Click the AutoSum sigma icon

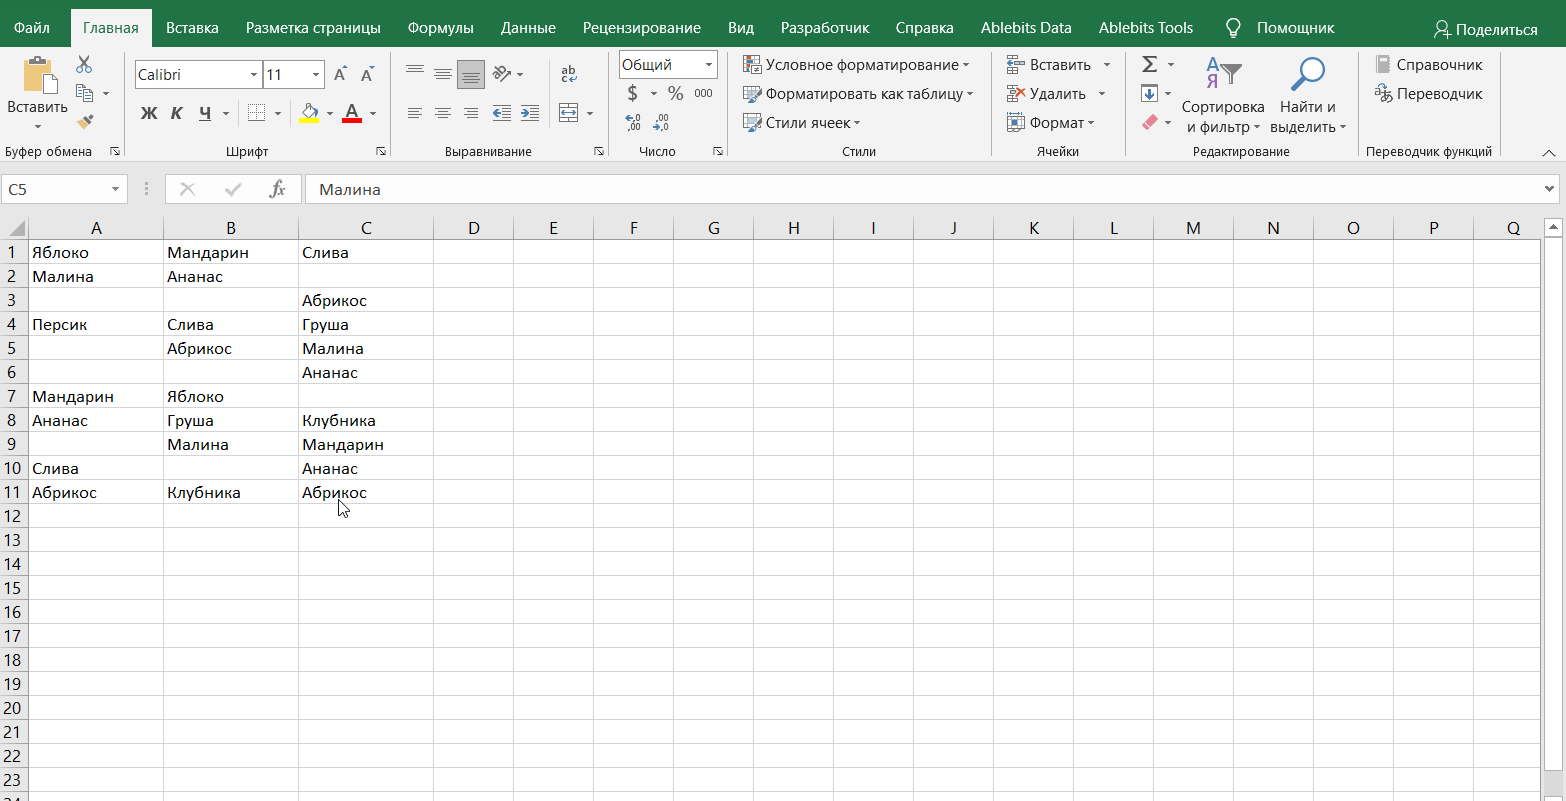click(x=1149, y=65)
